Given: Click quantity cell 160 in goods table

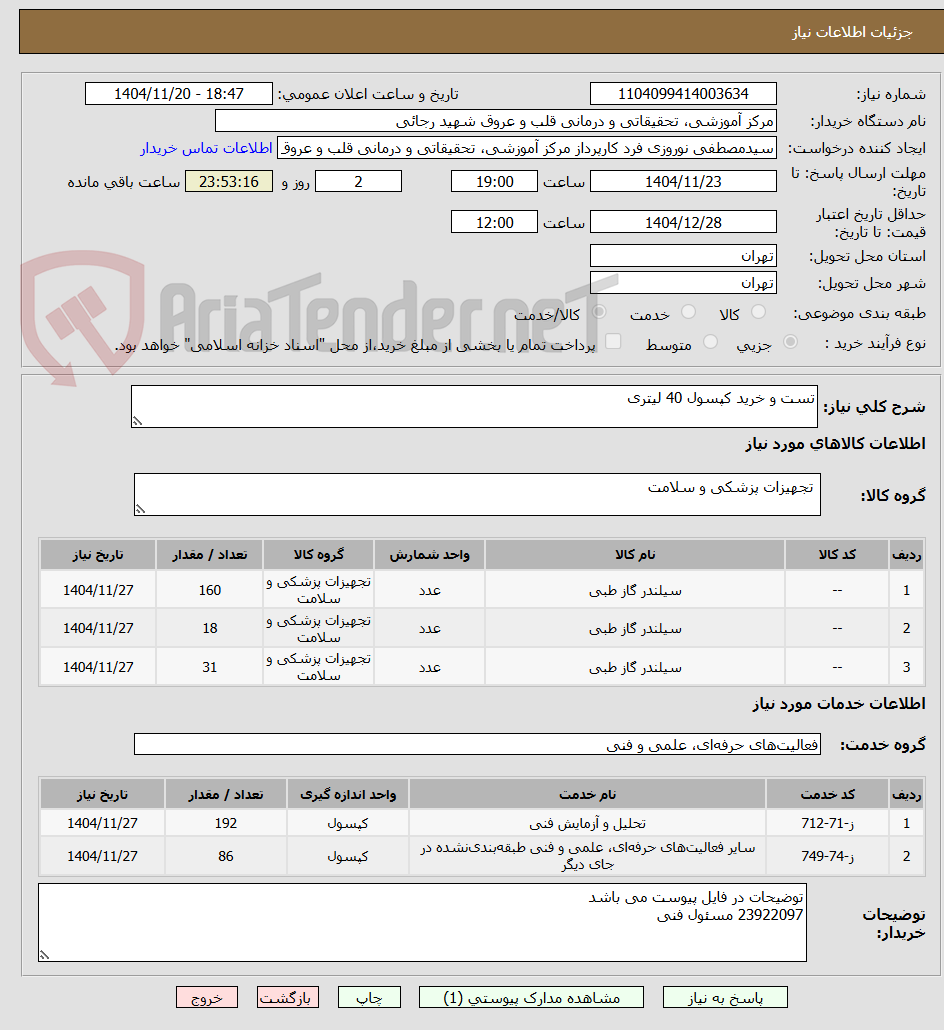Looking at the screenshot, I should point(210,590).
